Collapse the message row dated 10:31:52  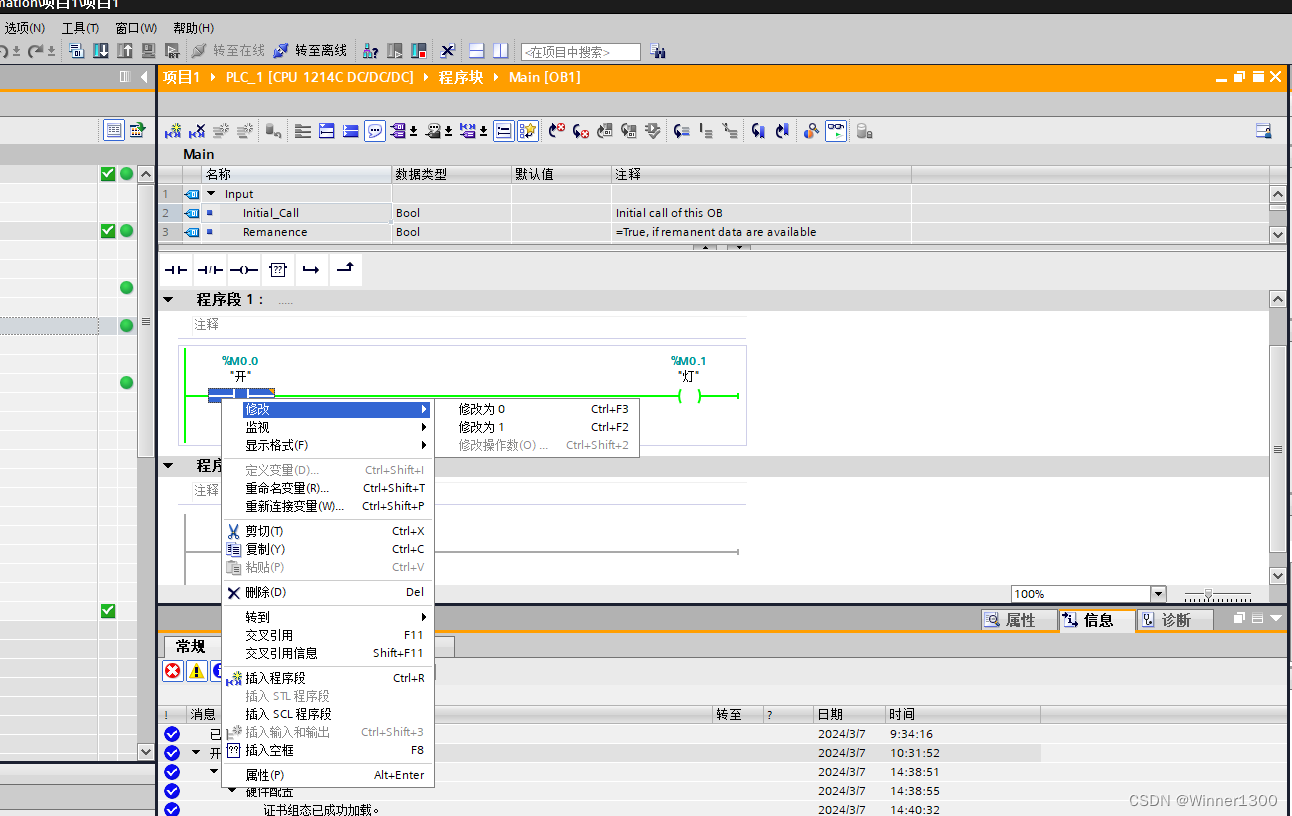(196, 753)
